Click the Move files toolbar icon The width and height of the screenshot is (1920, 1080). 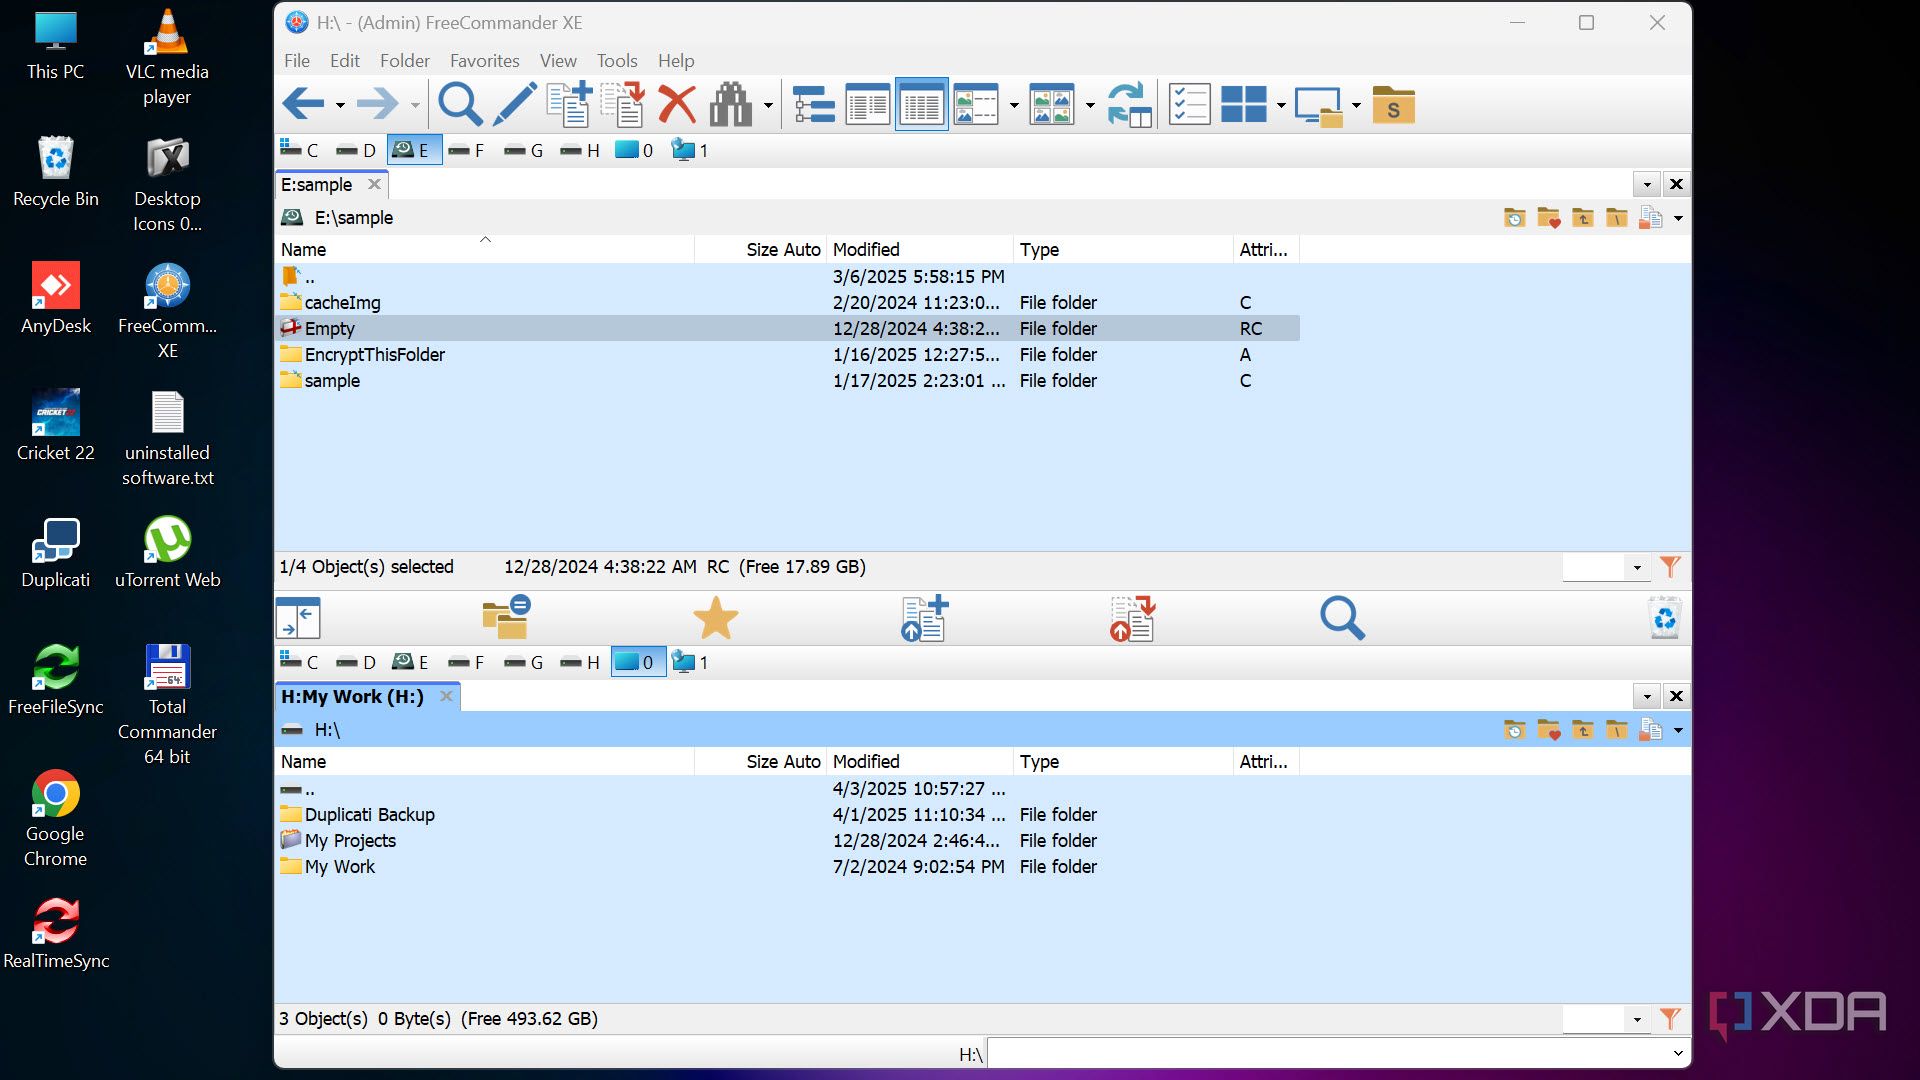pos(623,104)
